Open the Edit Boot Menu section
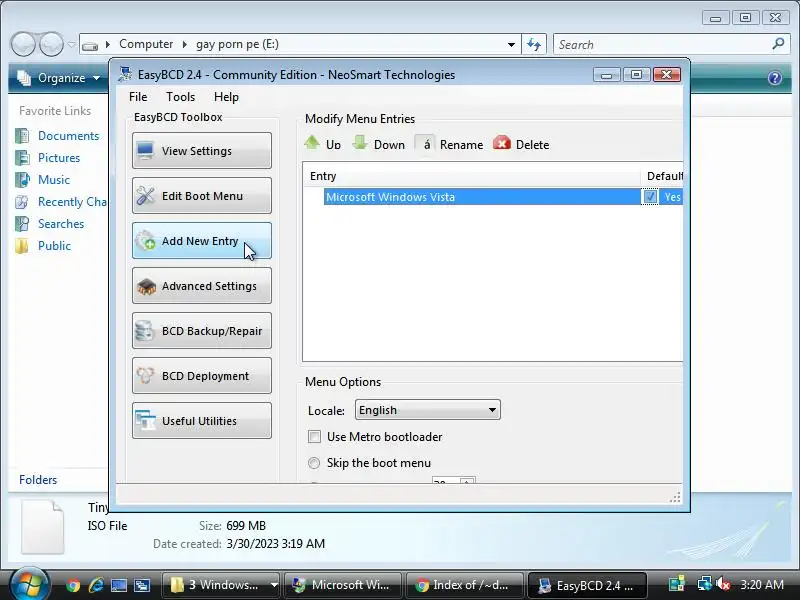The height and width of the screenshot is (600, 800). (202, 195)
